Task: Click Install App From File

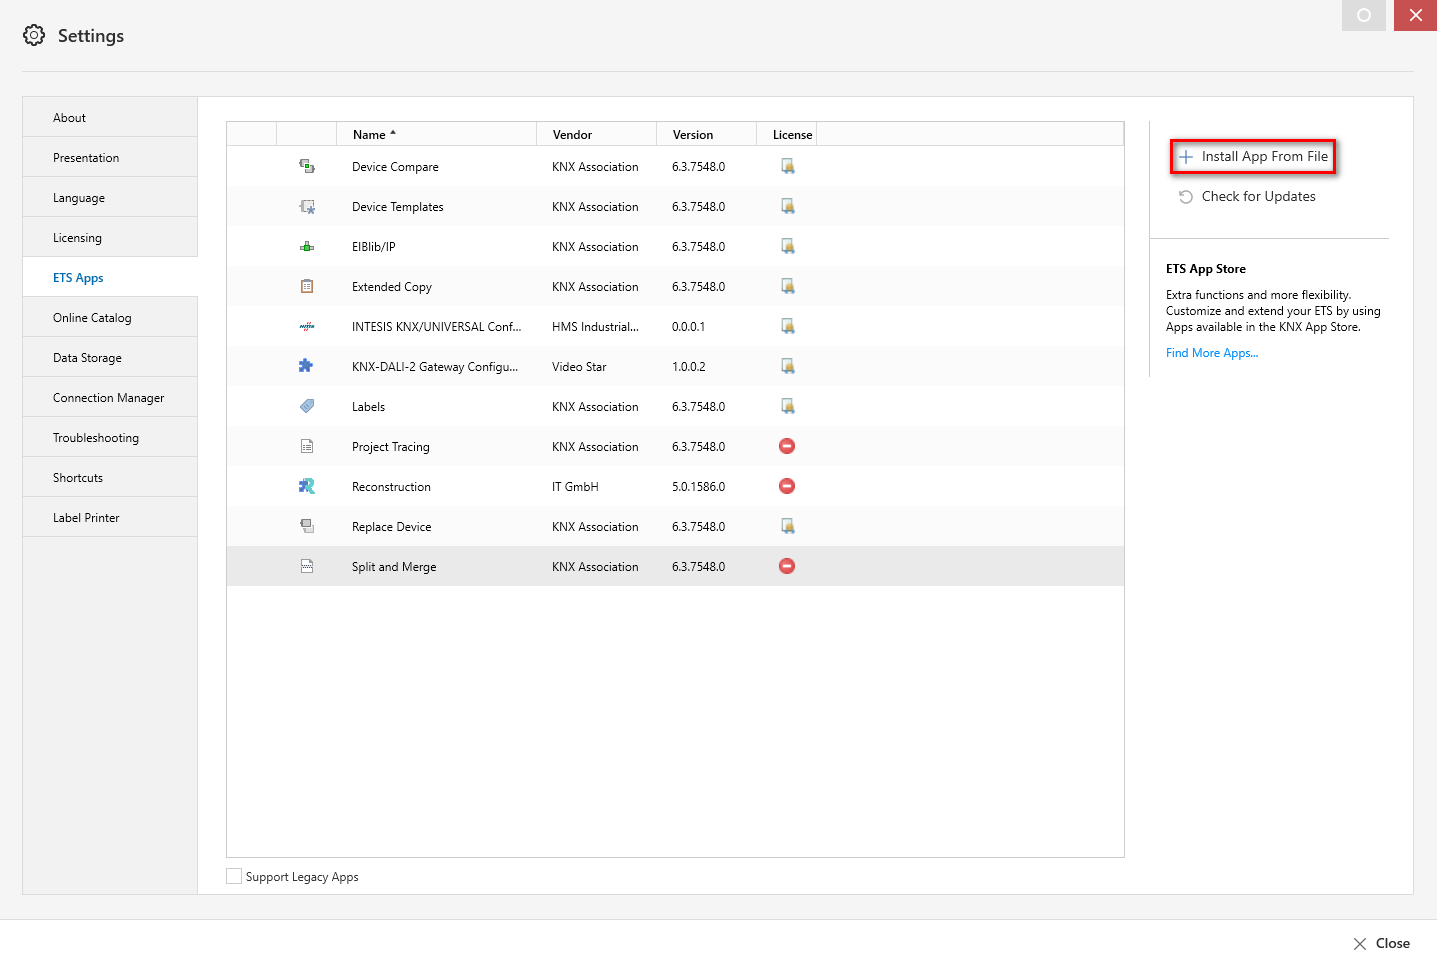Action: point(1254,157)
